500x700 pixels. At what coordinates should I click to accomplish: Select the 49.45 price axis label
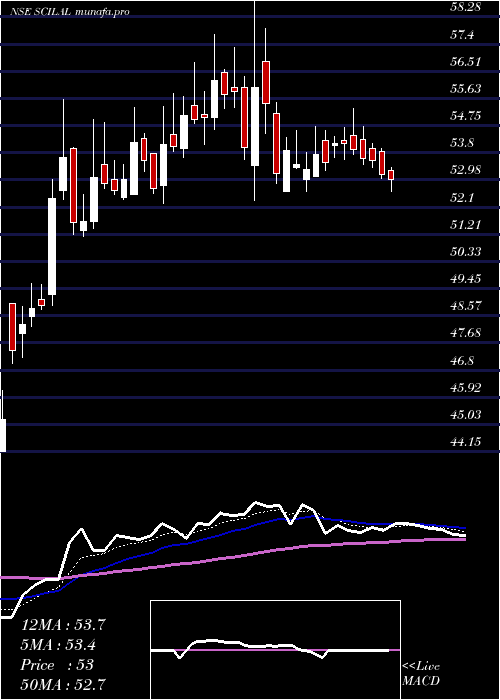(466, 279)
